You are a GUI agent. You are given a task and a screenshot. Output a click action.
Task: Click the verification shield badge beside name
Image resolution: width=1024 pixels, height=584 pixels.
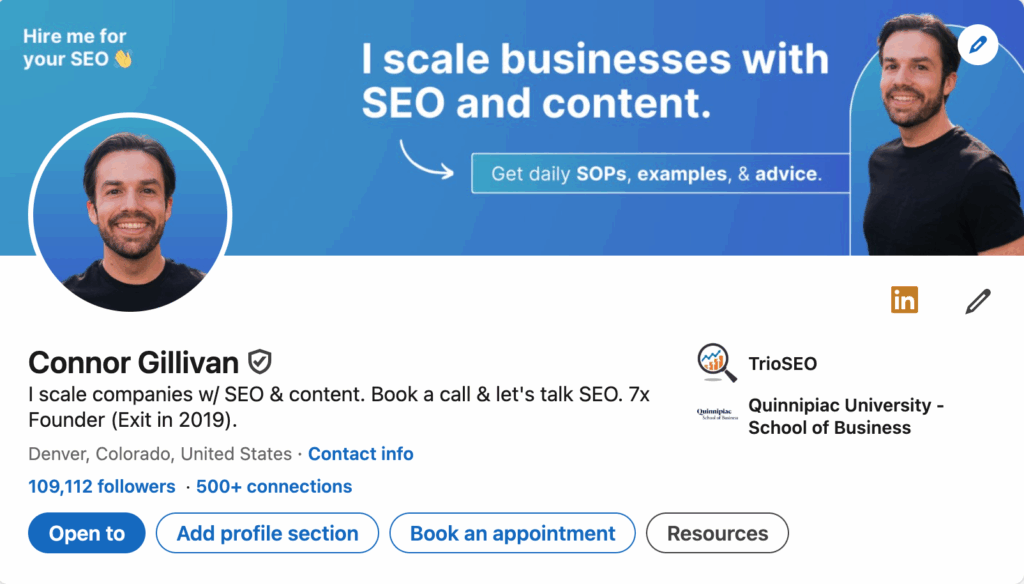[x=260, y=362]
